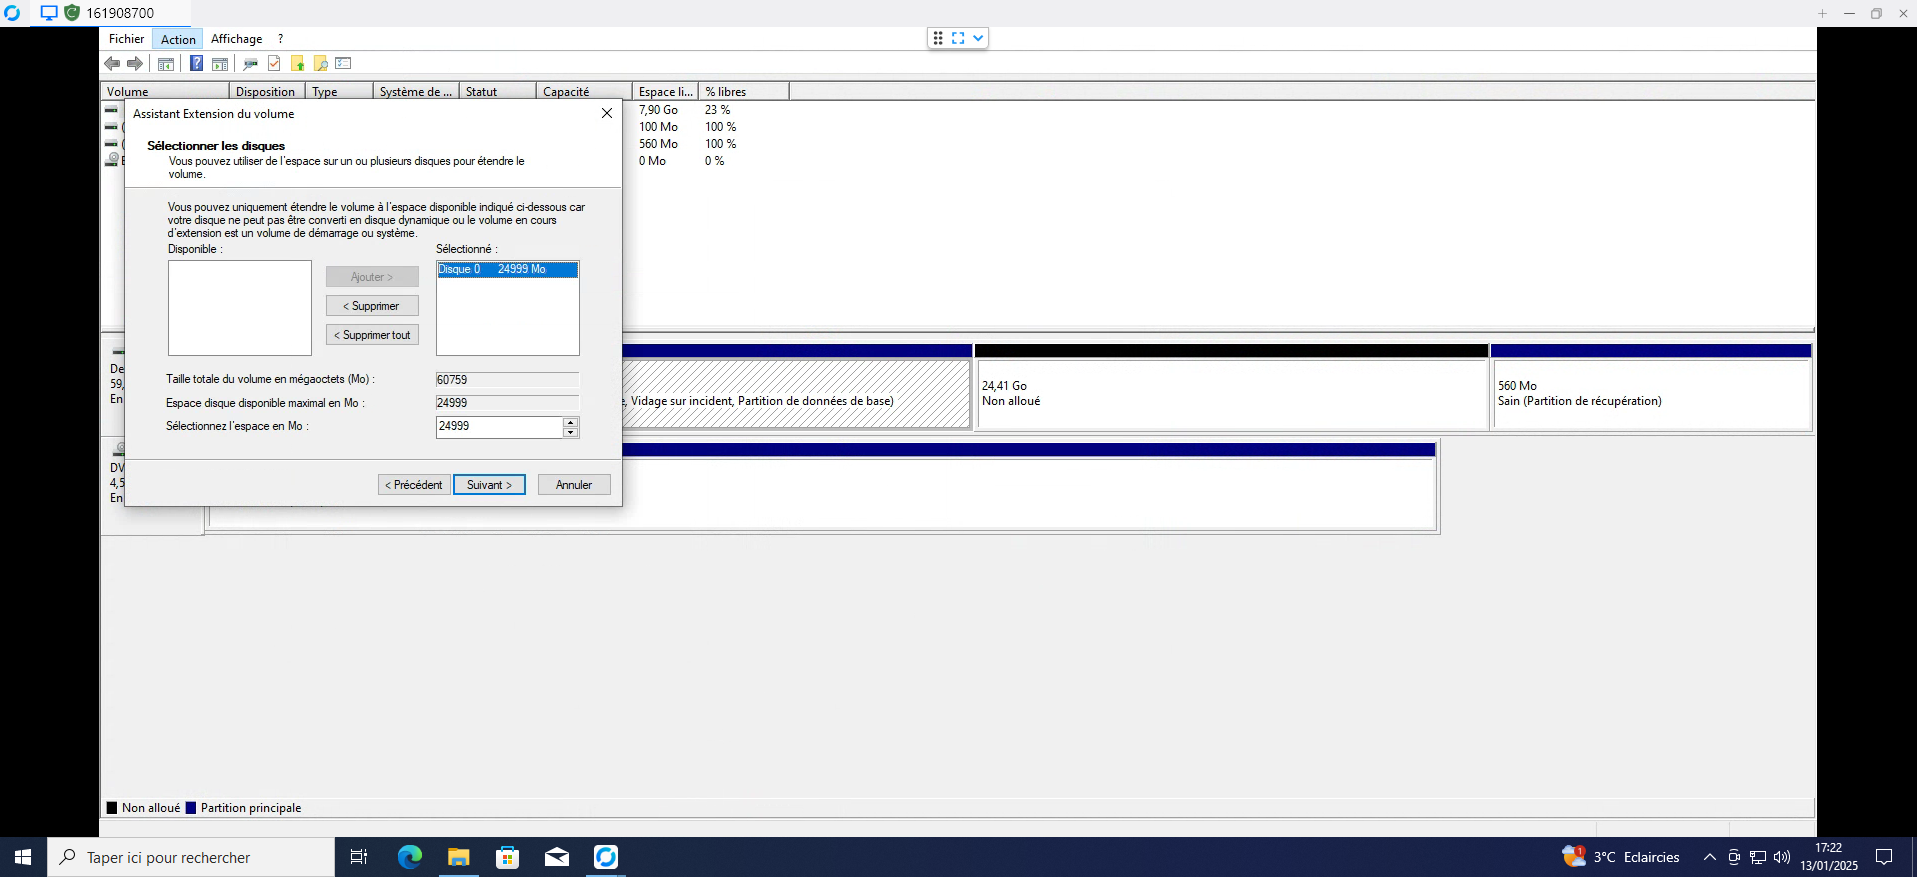Click the folder with magnifier toolbar icon
This screenshot has width=1917, height=877.
pos(321,64)
